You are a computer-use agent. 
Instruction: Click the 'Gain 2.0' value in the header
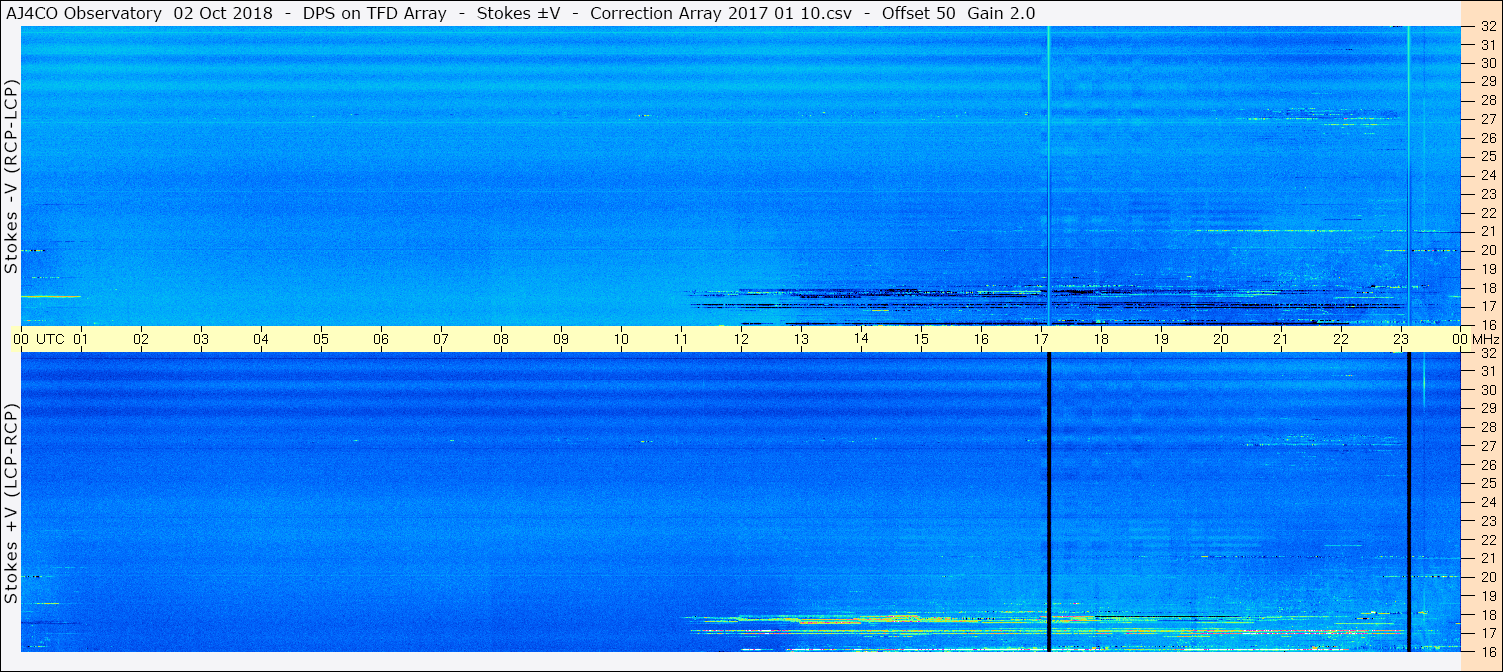pyautogui.click(x=1001, y=13)
